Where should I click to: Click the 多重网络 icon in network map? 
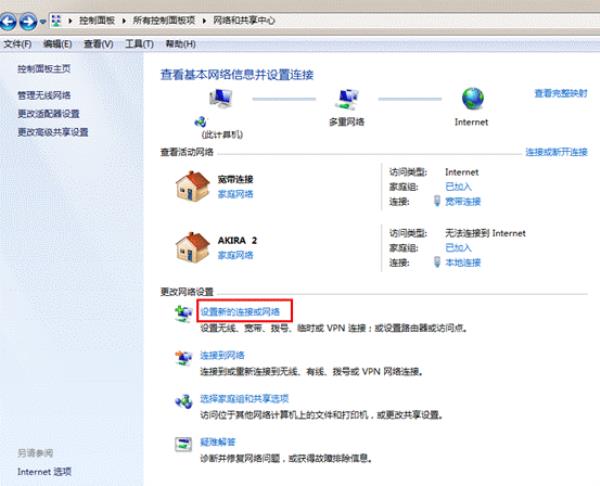point(347,99)
